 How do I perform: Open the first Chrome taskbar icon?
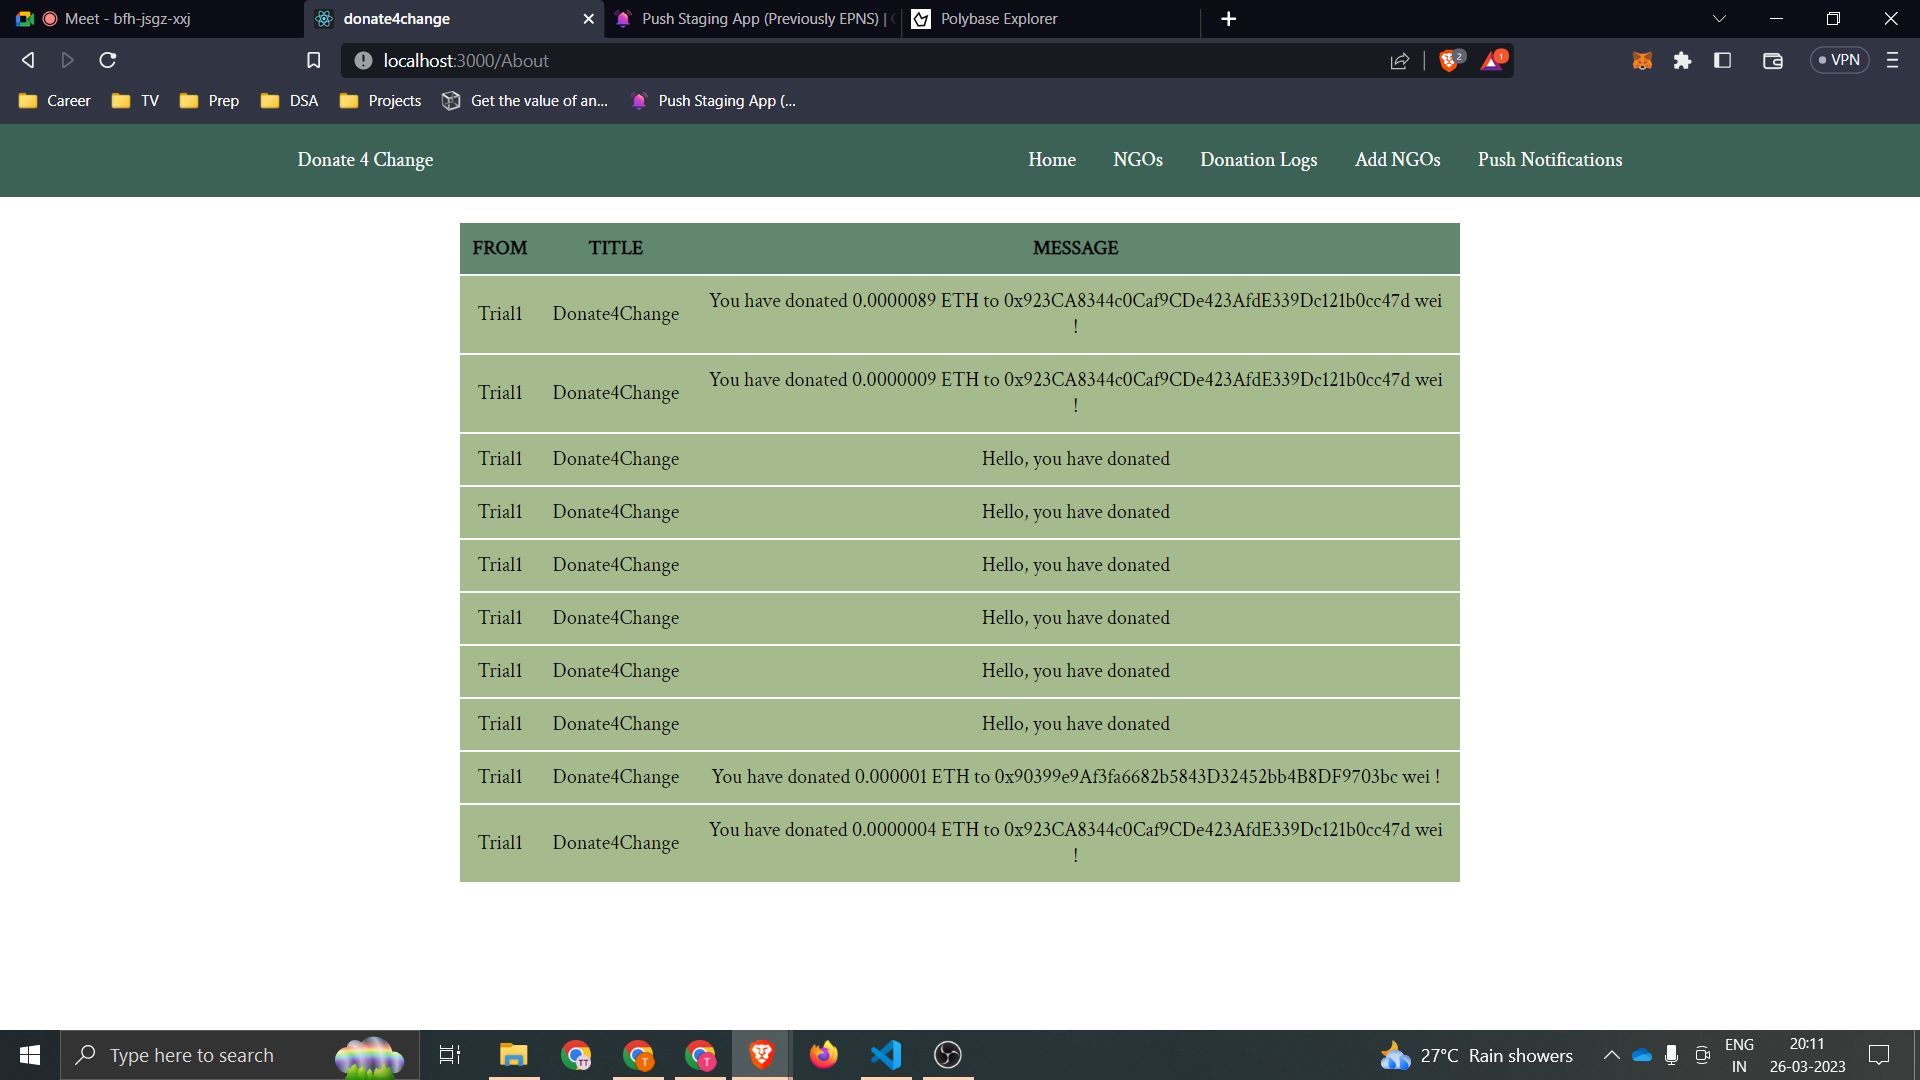point(576,1055)
